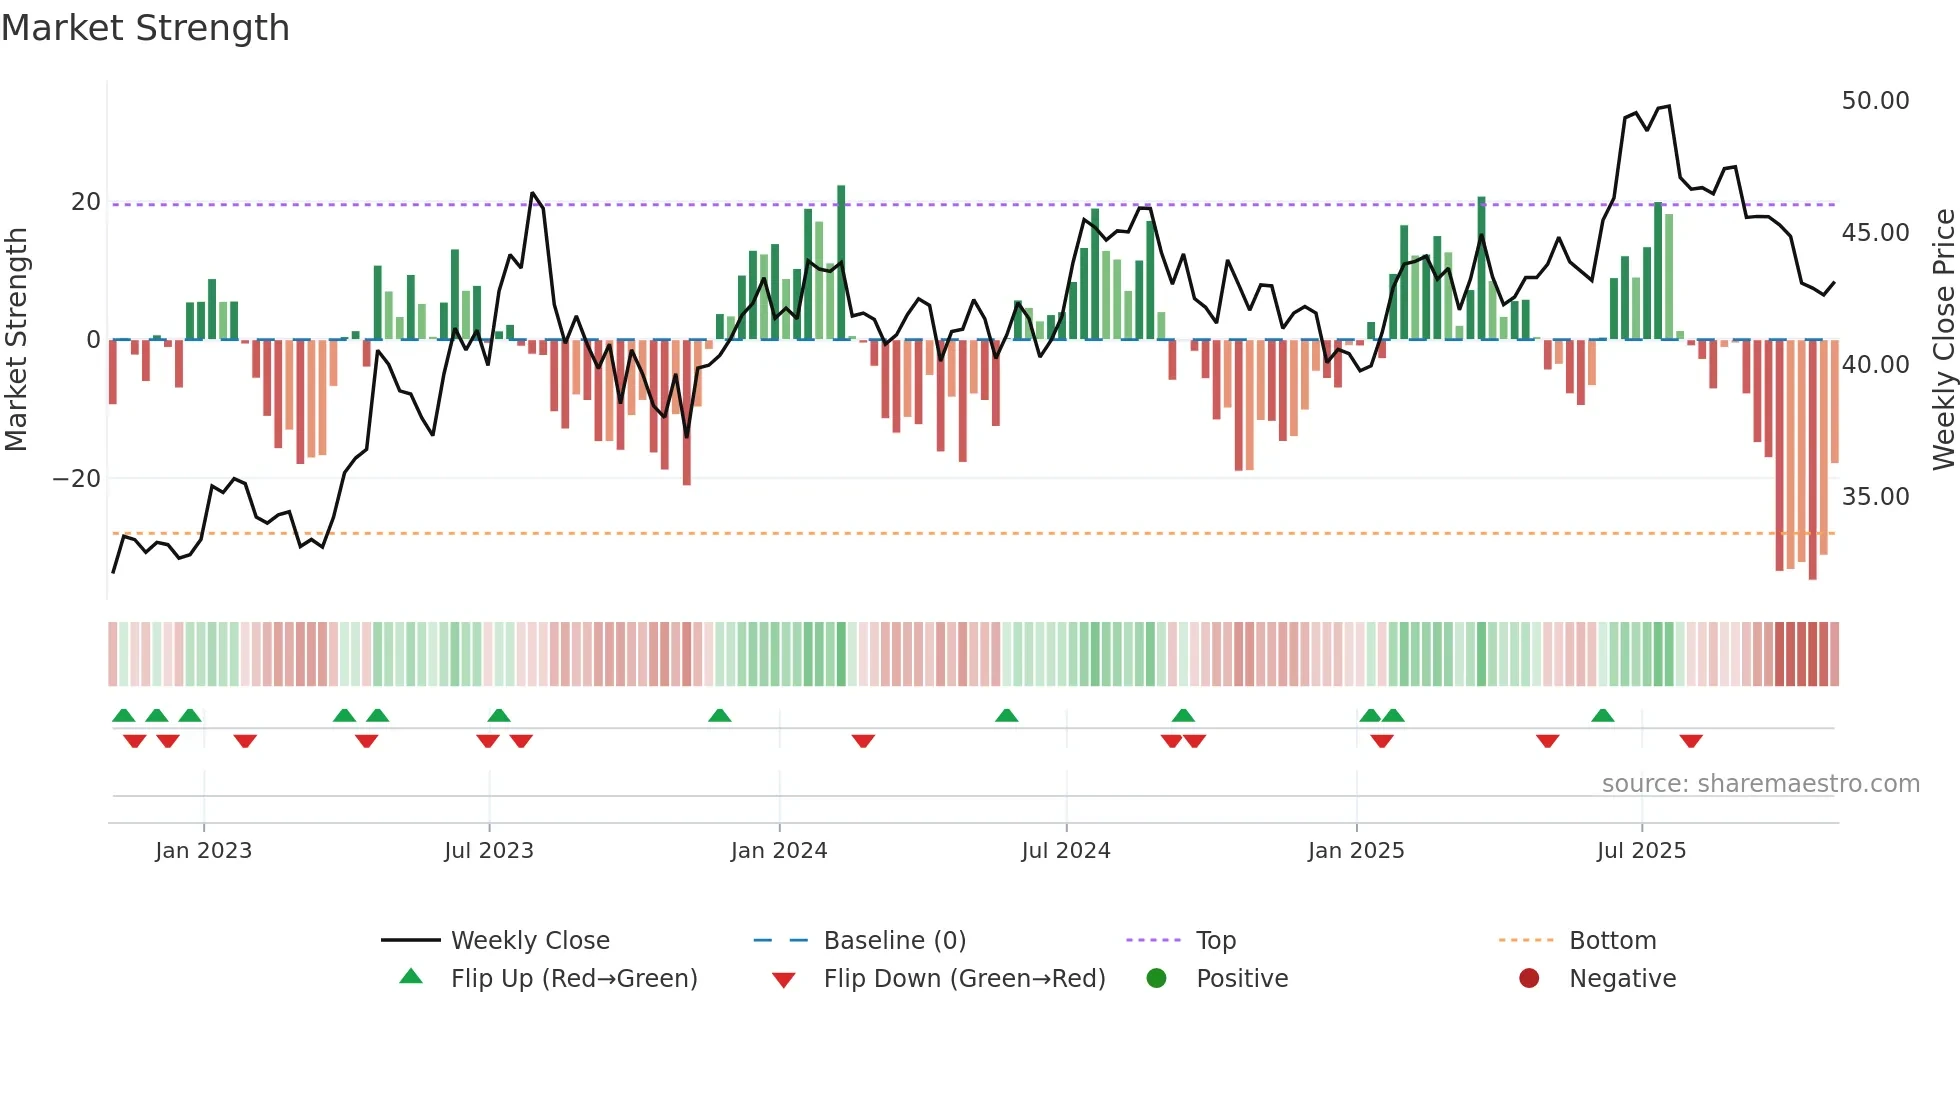Click the source: sharemaestro.com text
Image resolution: width=1960 pixels, height=1102 pixels.
[1760, 783]
